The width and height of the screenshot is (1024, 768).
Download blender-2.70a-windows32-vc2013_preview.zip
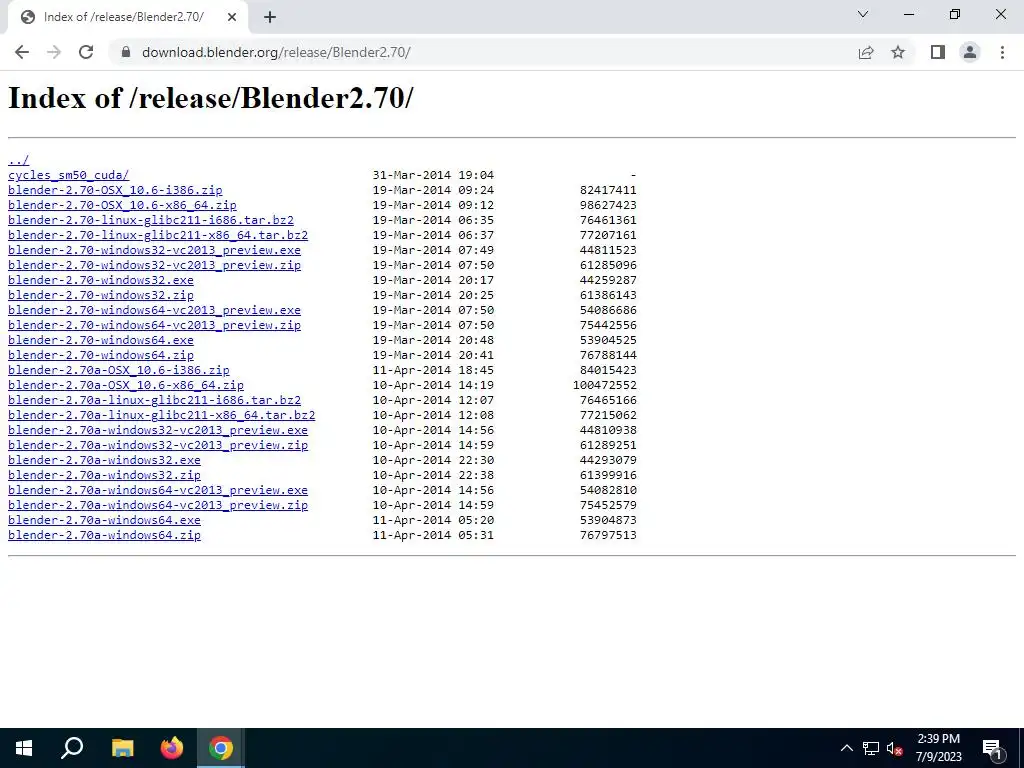point(158,445)
